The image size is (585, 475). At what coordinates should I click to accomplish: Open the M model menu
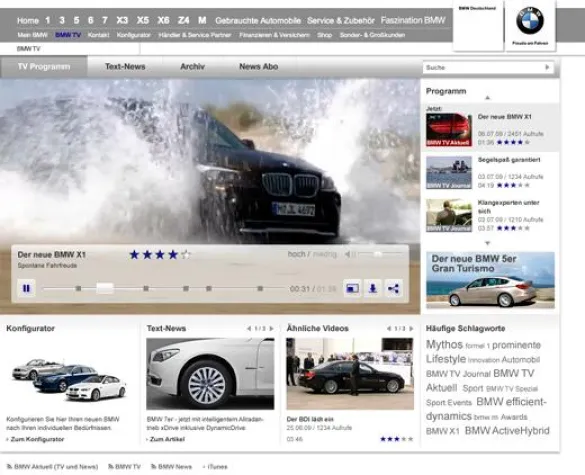[x=202, y=20]
